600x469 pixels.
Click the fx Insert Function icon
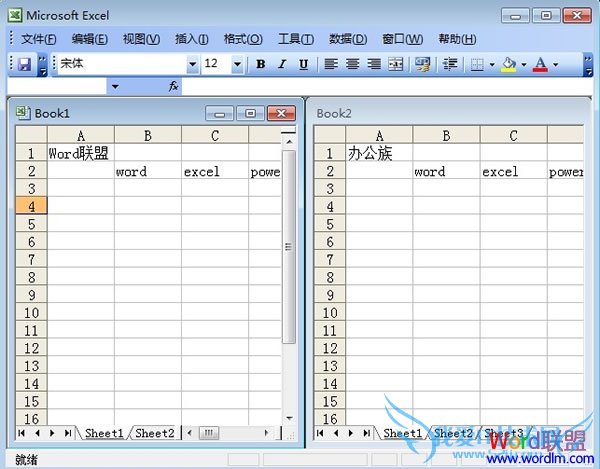pyautogui.click(x=173, y=86)
